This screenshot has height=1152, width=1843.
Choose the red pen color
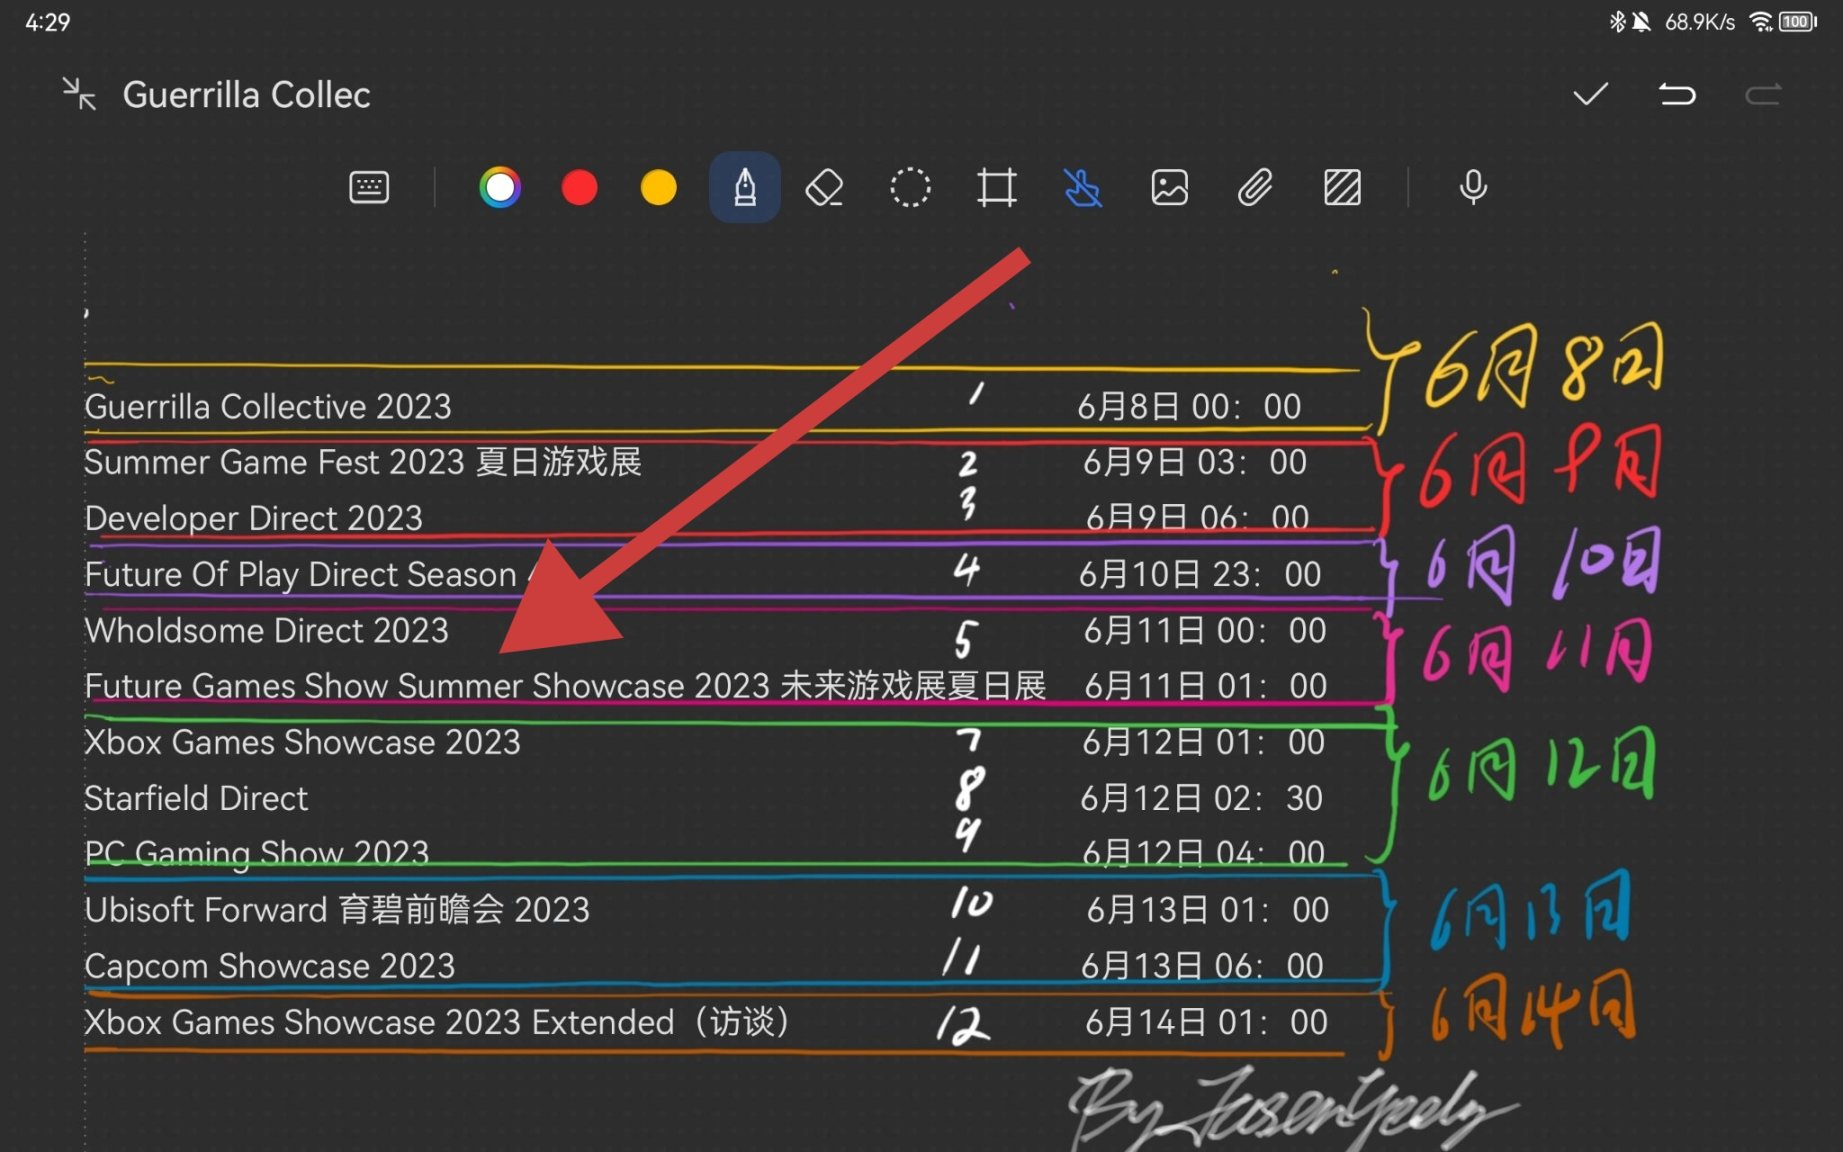point(579,187)
